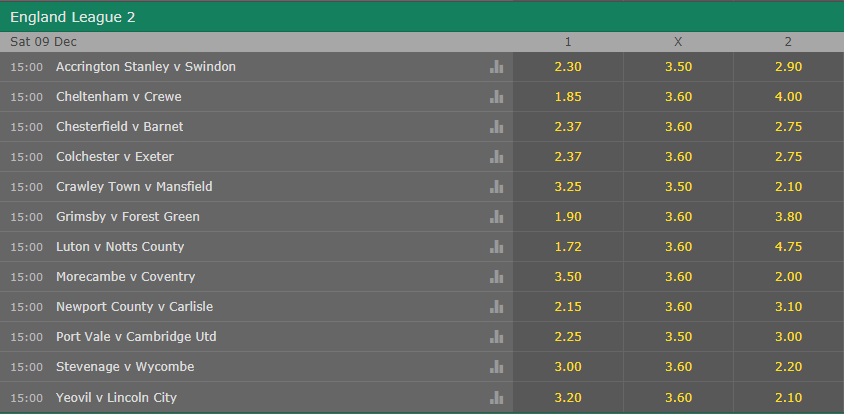Open the Newport County v Carlisle match

[x=134, y=307]
